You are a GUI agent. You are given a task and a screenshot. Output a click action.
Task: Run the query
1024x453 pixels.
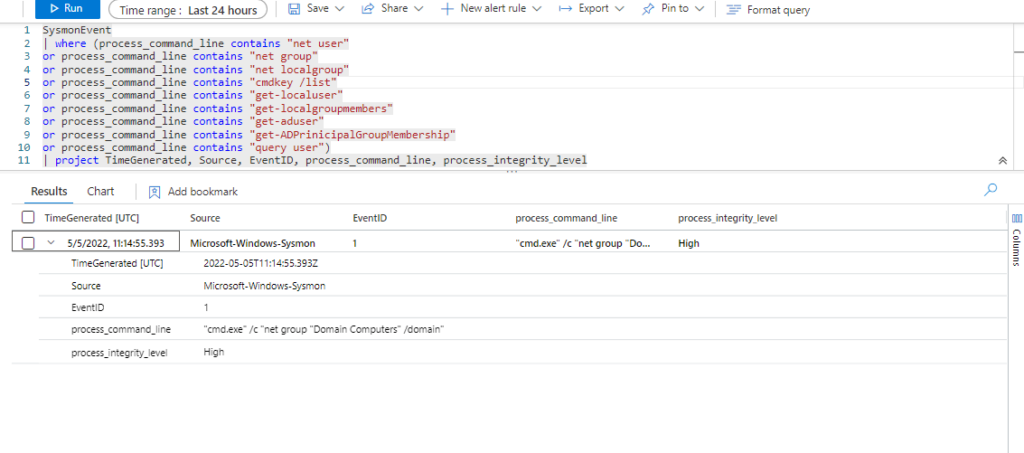pyautogui.click(x=67, y=9)
